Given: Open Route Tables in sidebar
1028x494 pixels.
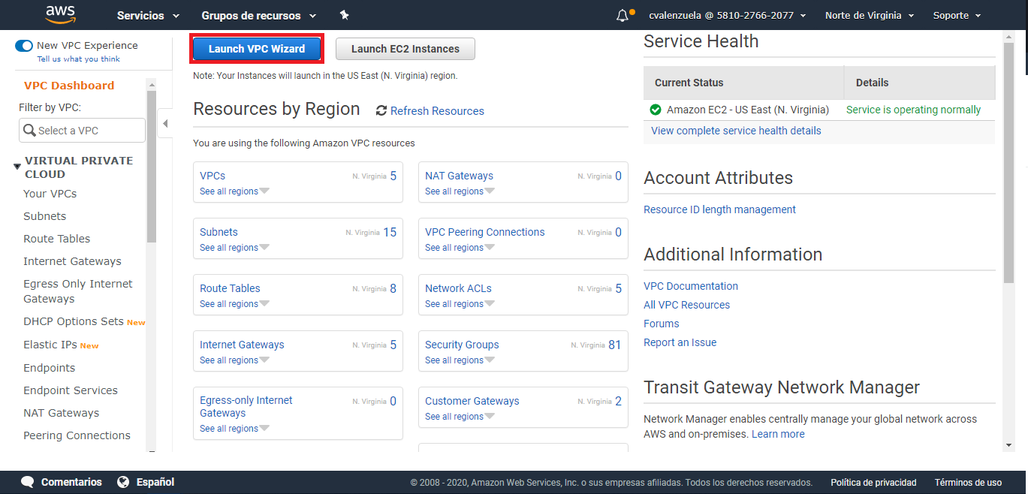Looking at the screenshot, I should [x=56, y=239].
